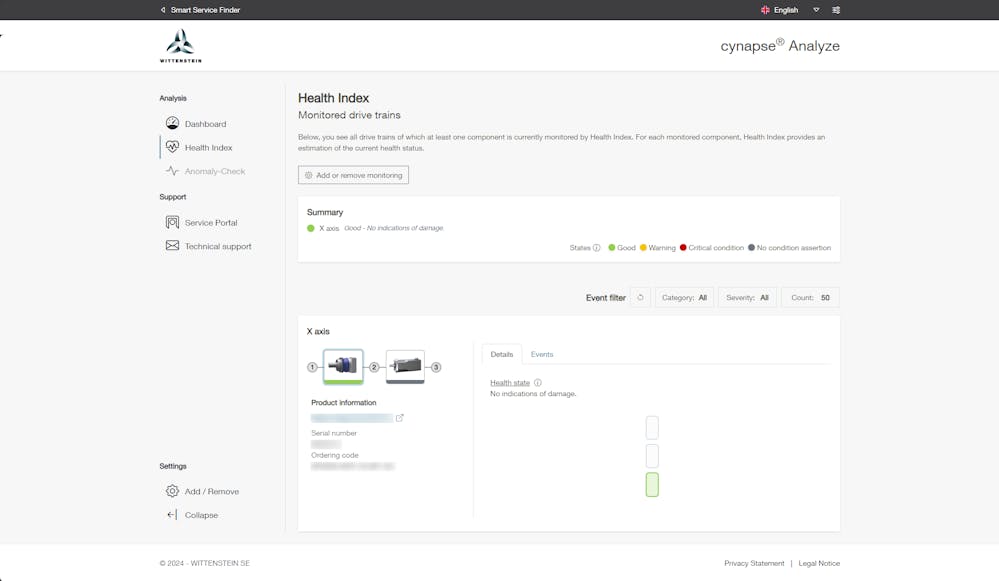Viewport: 999px width, 581px height.
Task: Click the green X axis status dot
Action: tap(311, 228)
